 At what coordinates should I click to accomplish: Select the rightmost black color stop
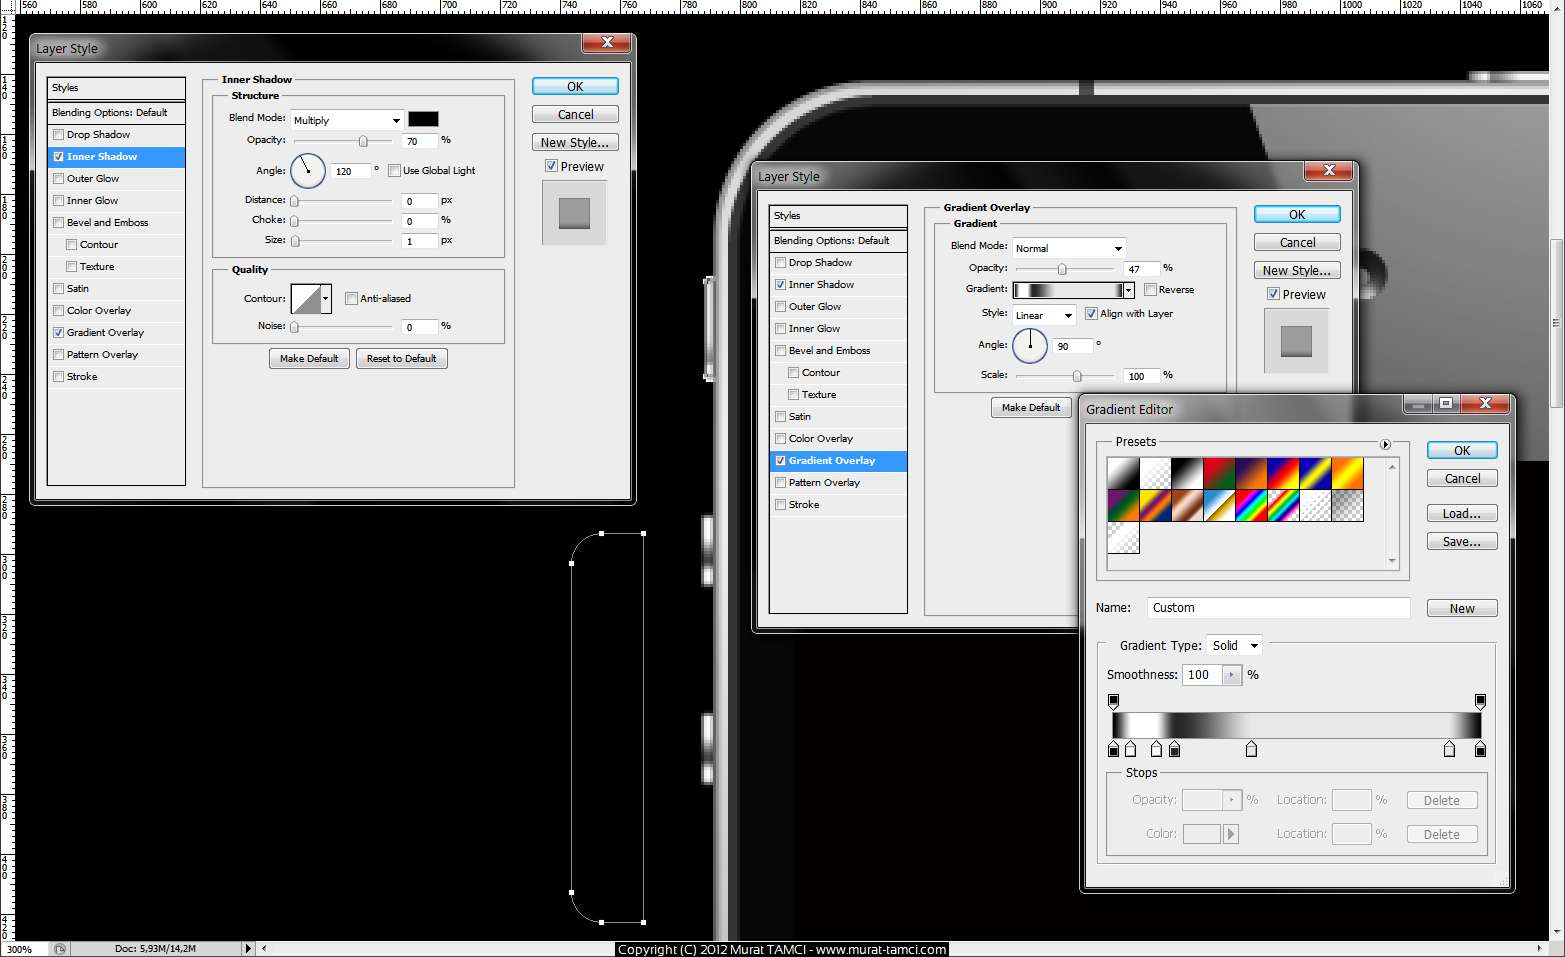point(1480,749)
